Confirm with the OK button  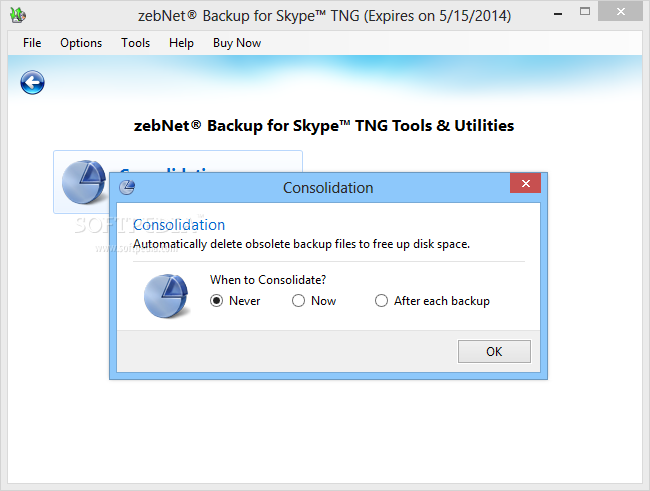pyautogui.click(x=494, y=352)
